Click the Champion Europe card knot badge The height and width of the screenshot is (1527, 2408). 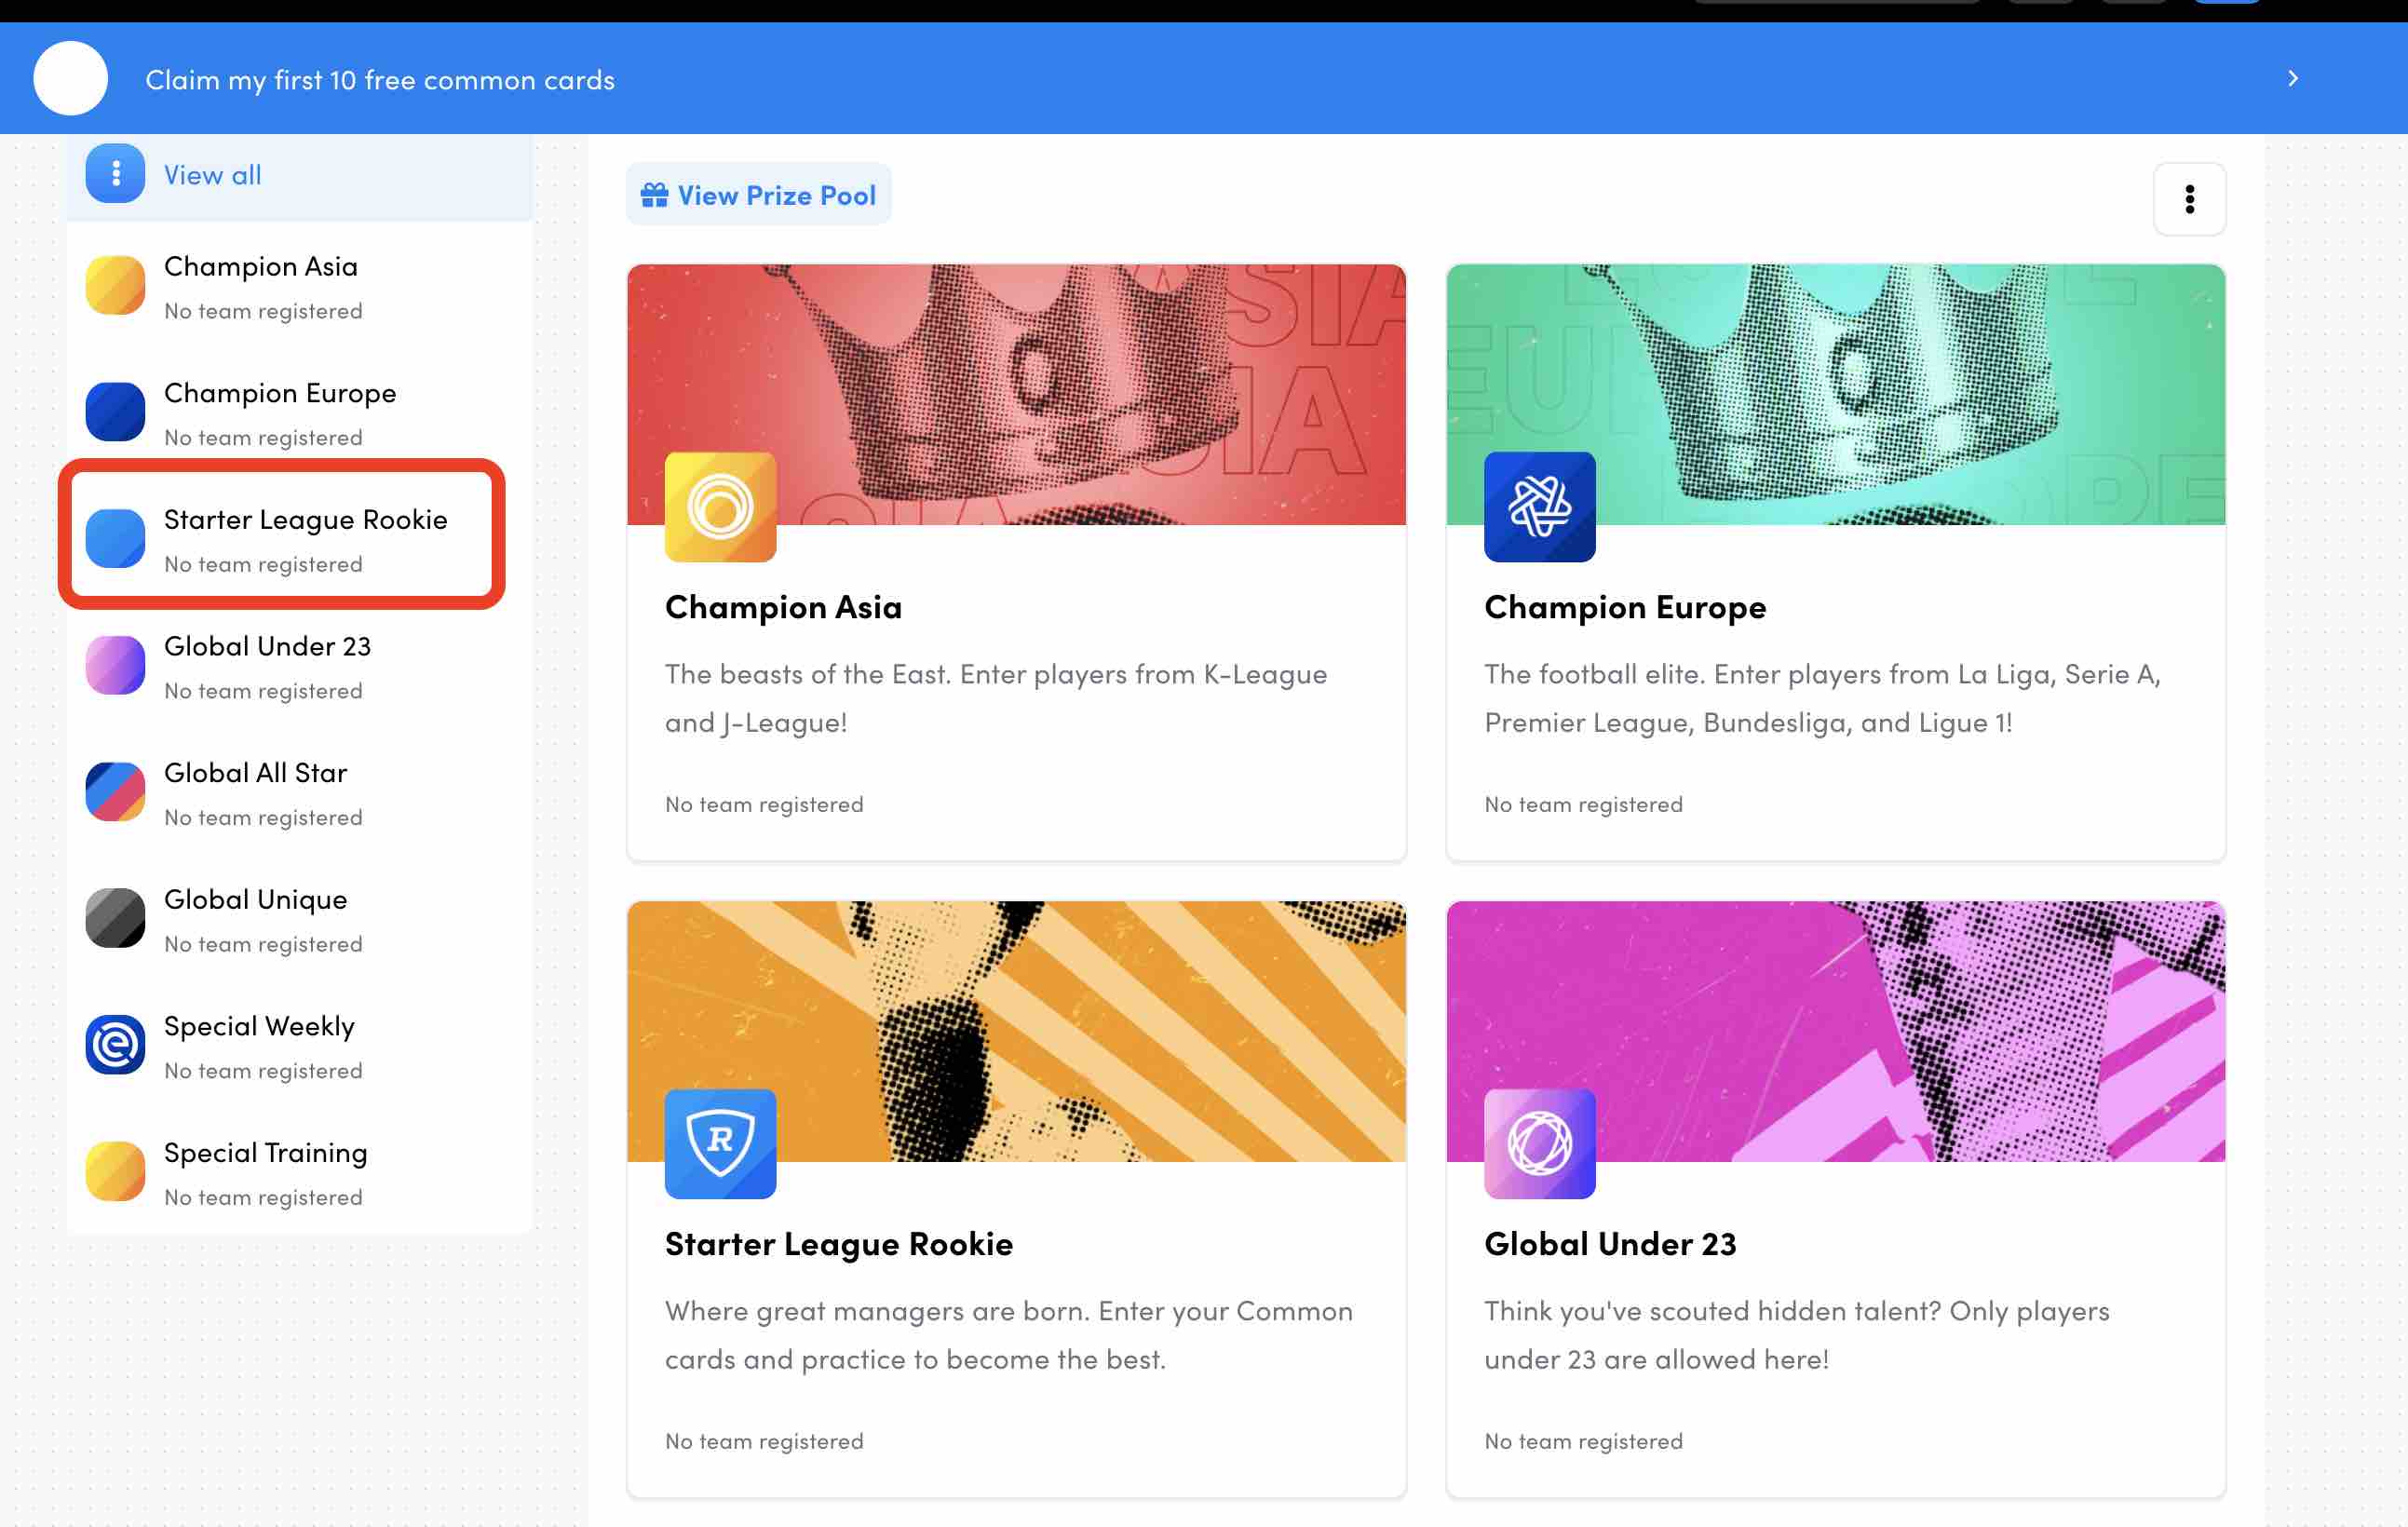click(x=1539, y=507)
